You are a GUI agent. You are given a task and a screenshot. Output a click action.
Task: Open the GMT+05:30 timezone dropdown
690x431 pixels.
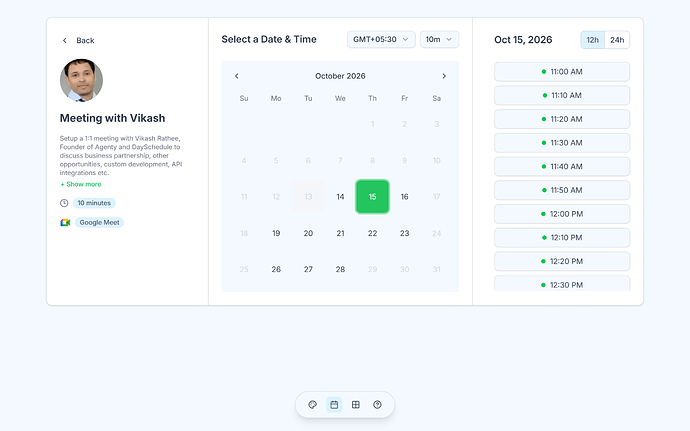[381, 39]
